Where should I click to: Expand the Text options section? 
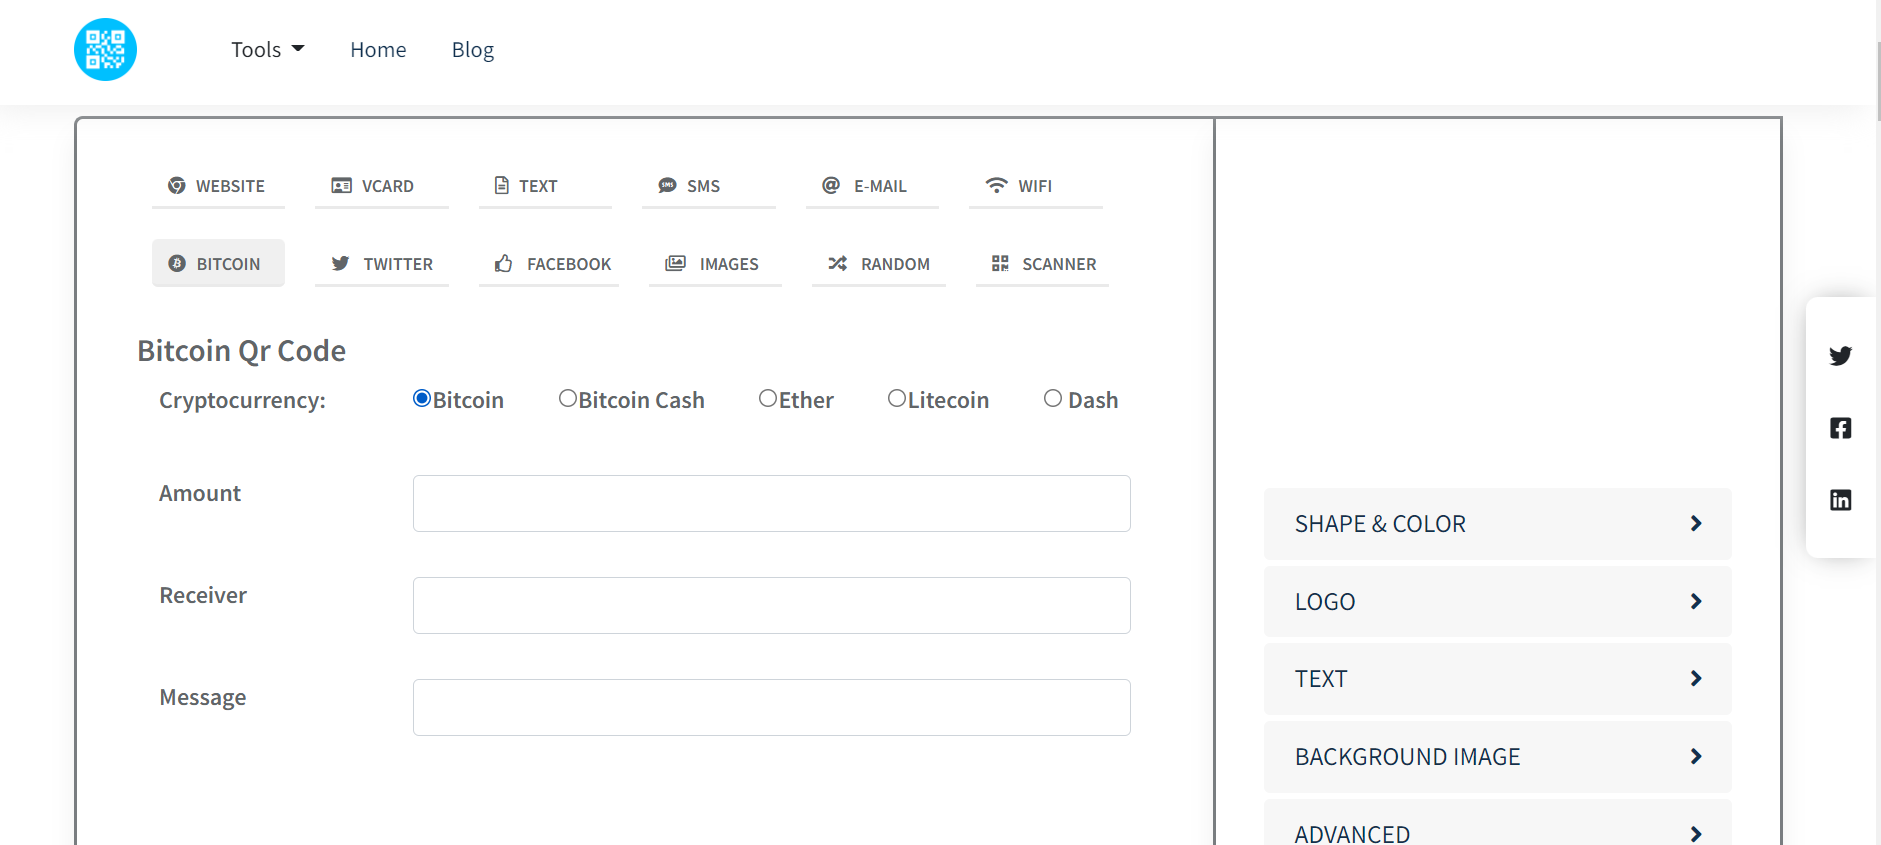[x=1497, y=679]
